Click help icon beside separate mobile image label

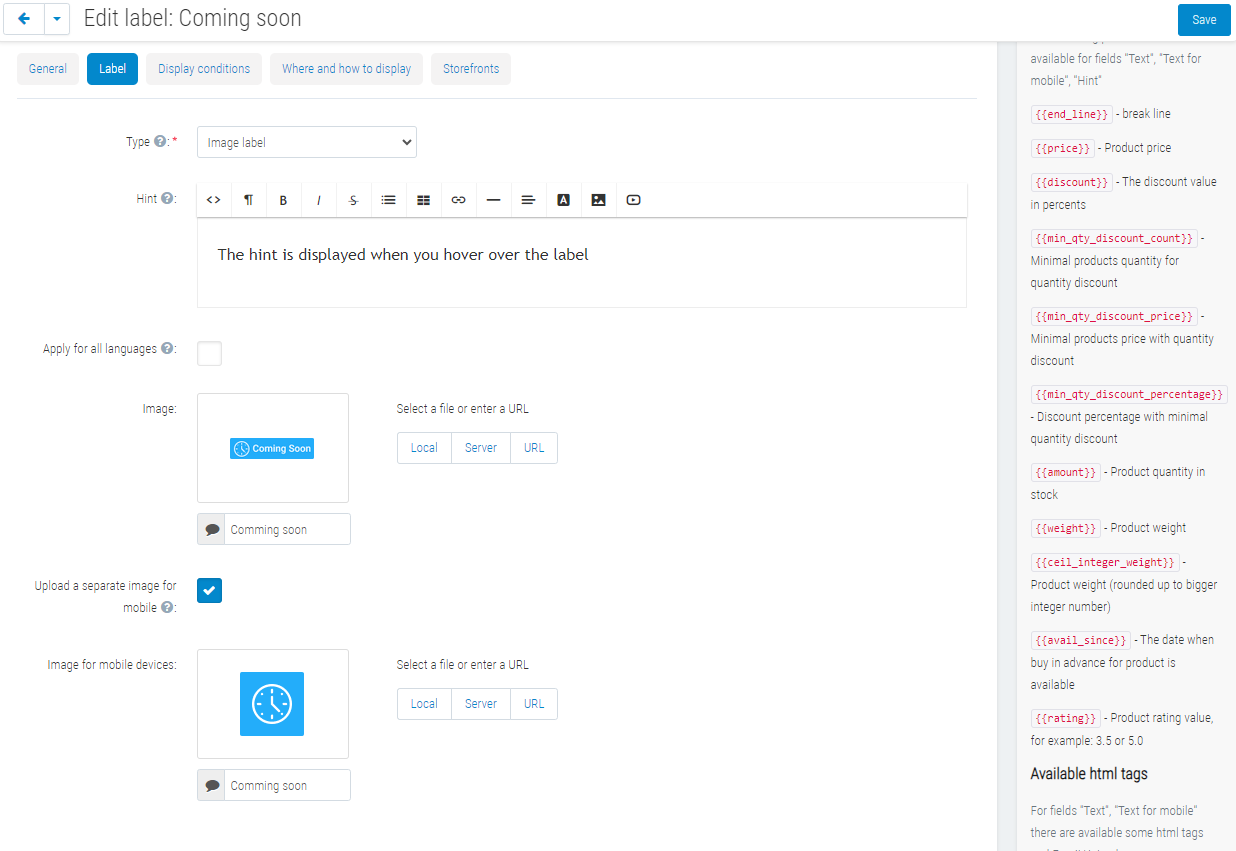coord(167,607)
